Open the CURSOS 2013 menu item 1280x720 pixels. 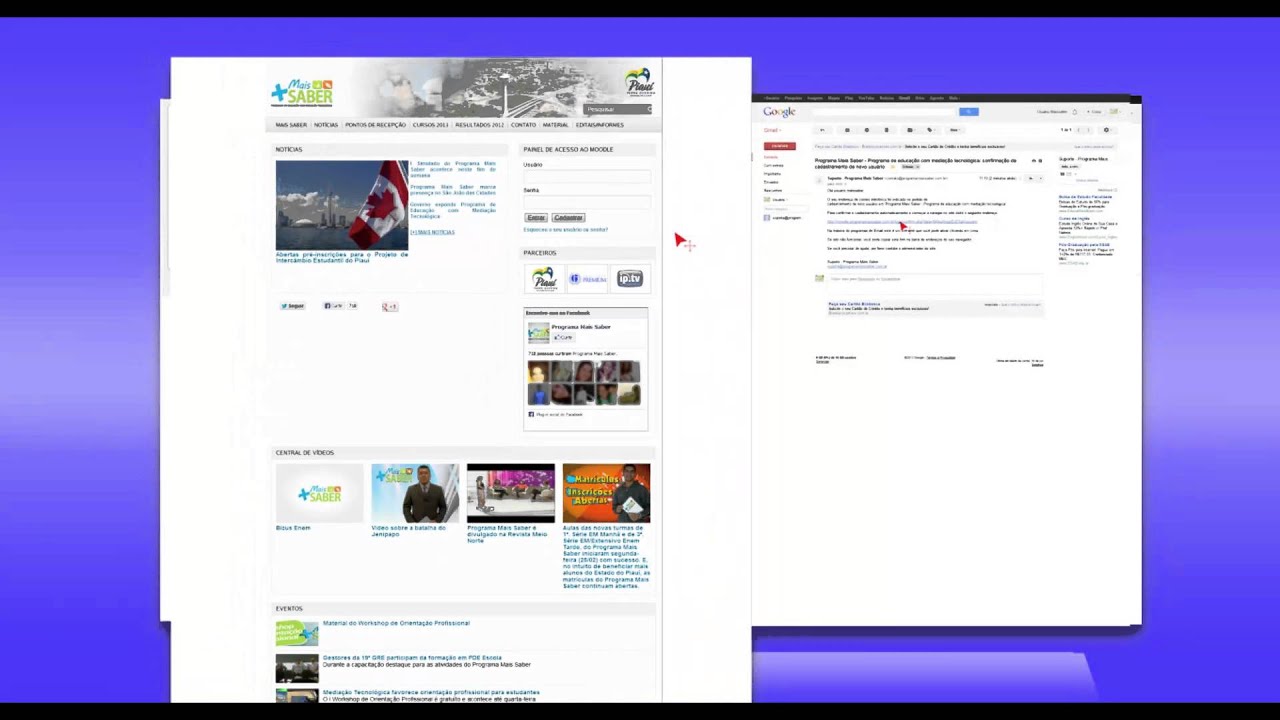430,125
